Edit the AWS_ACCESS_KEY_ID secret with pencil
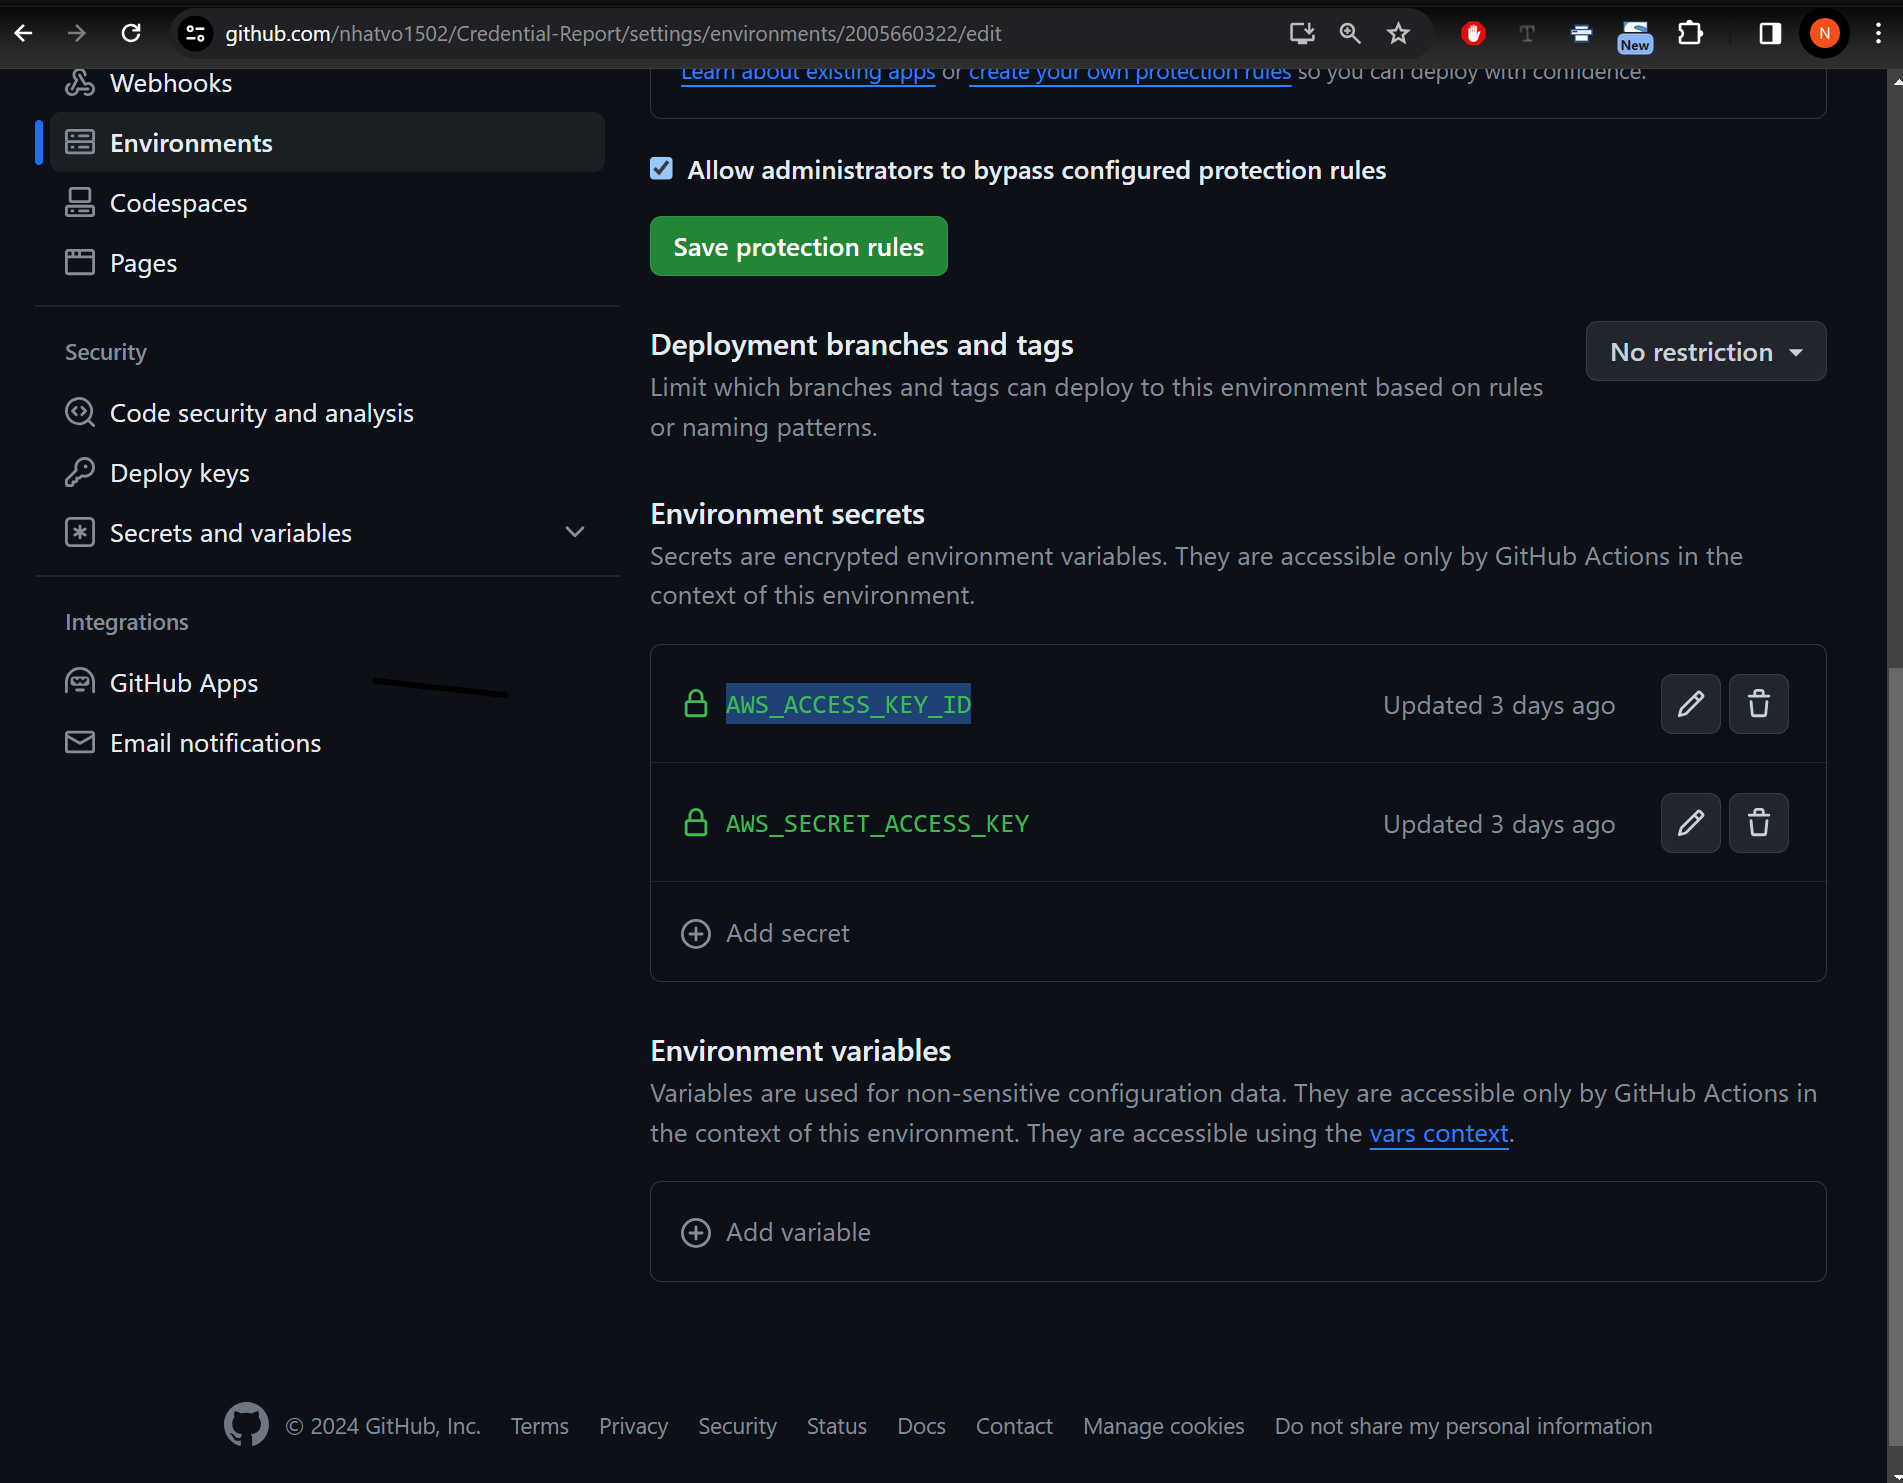This screenshot has width=1903, height=1483. 1690,704
